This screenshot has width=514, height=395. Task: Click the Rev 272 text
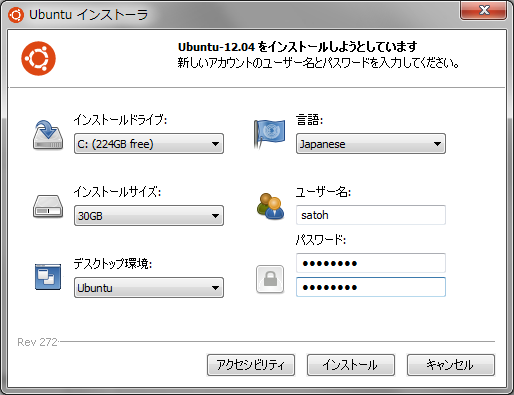pyautogui.click(x=37, y=342)
